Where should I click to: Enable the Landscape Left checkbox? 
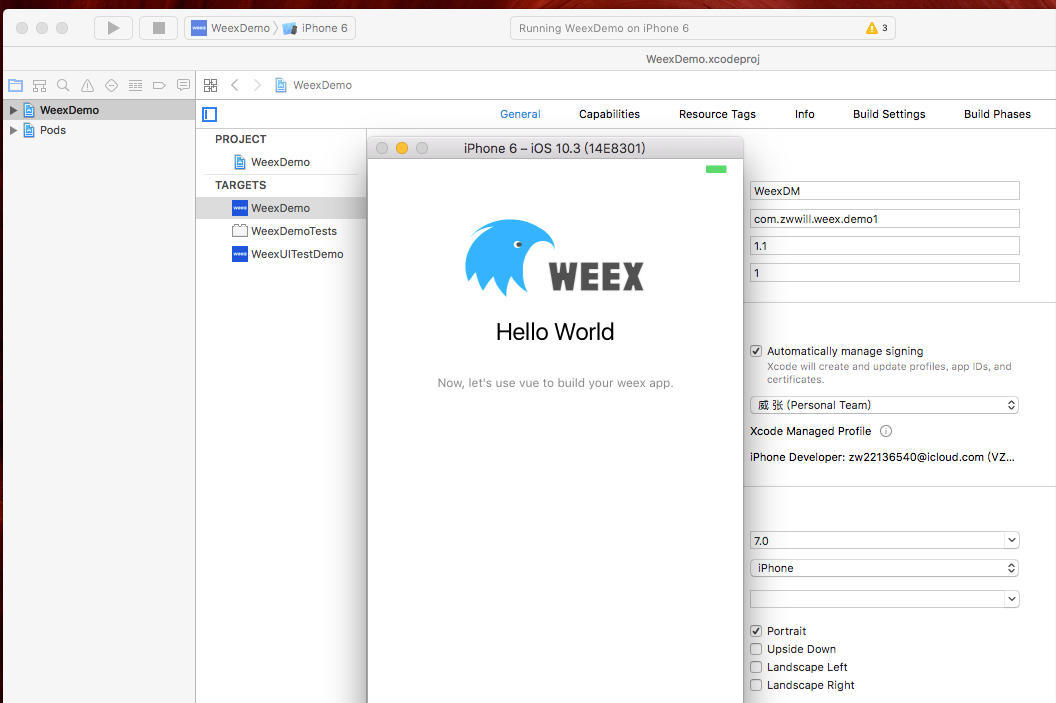[756, 667]
